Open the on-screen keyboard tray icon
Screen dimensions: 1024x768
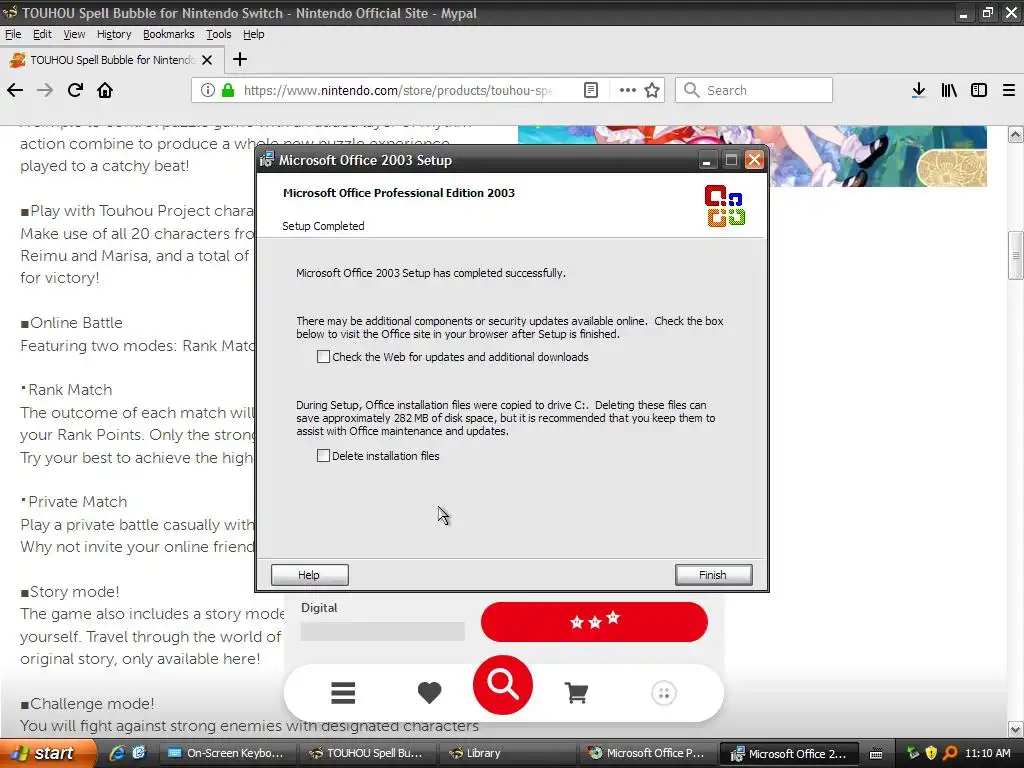(x=876, y=754)
